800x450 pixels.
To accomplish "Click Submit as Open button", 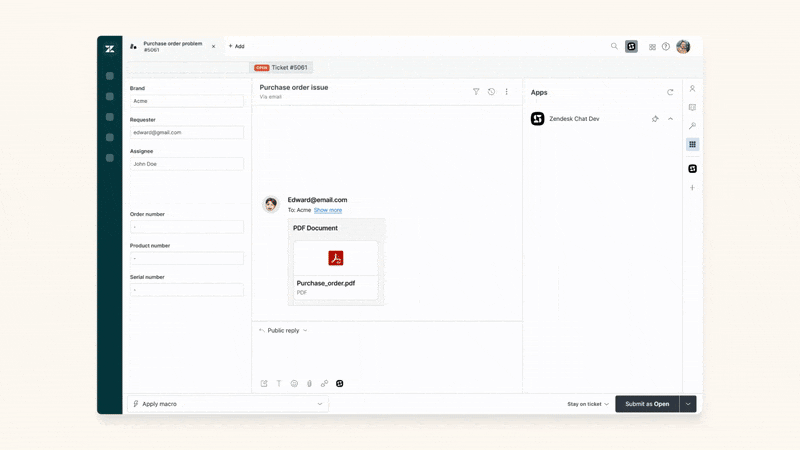I will pyautogui.click(x=647, y=404).
